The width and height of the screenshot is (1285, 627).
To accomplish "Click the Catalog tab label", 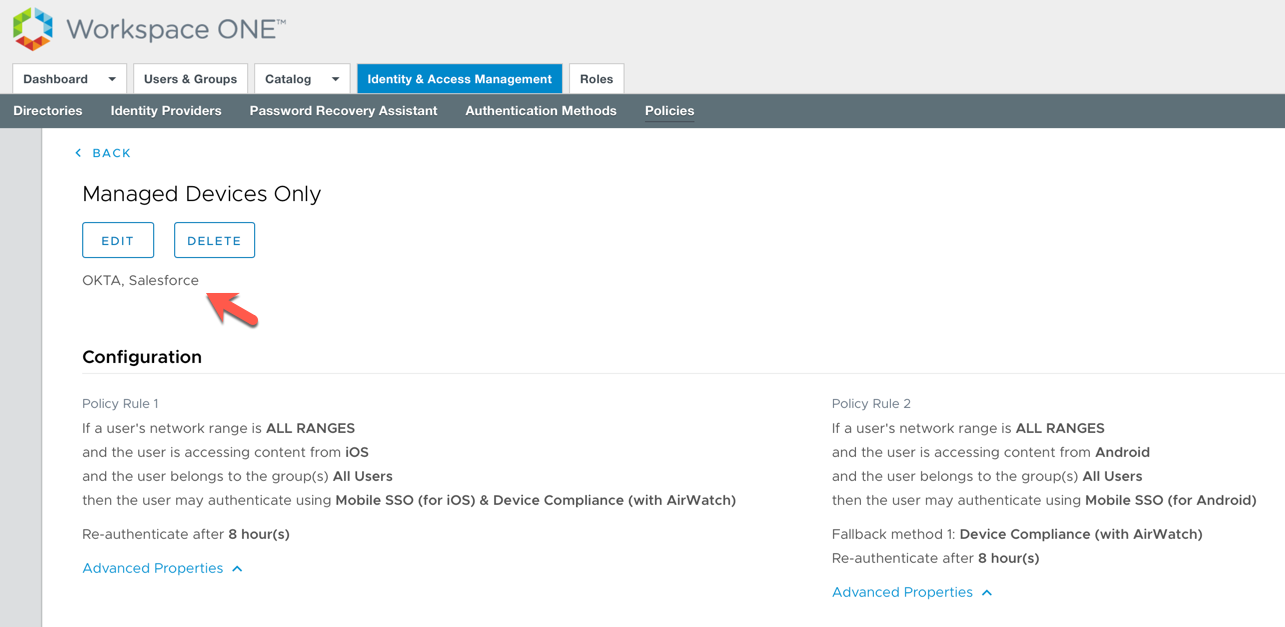I will pos(288,79).
